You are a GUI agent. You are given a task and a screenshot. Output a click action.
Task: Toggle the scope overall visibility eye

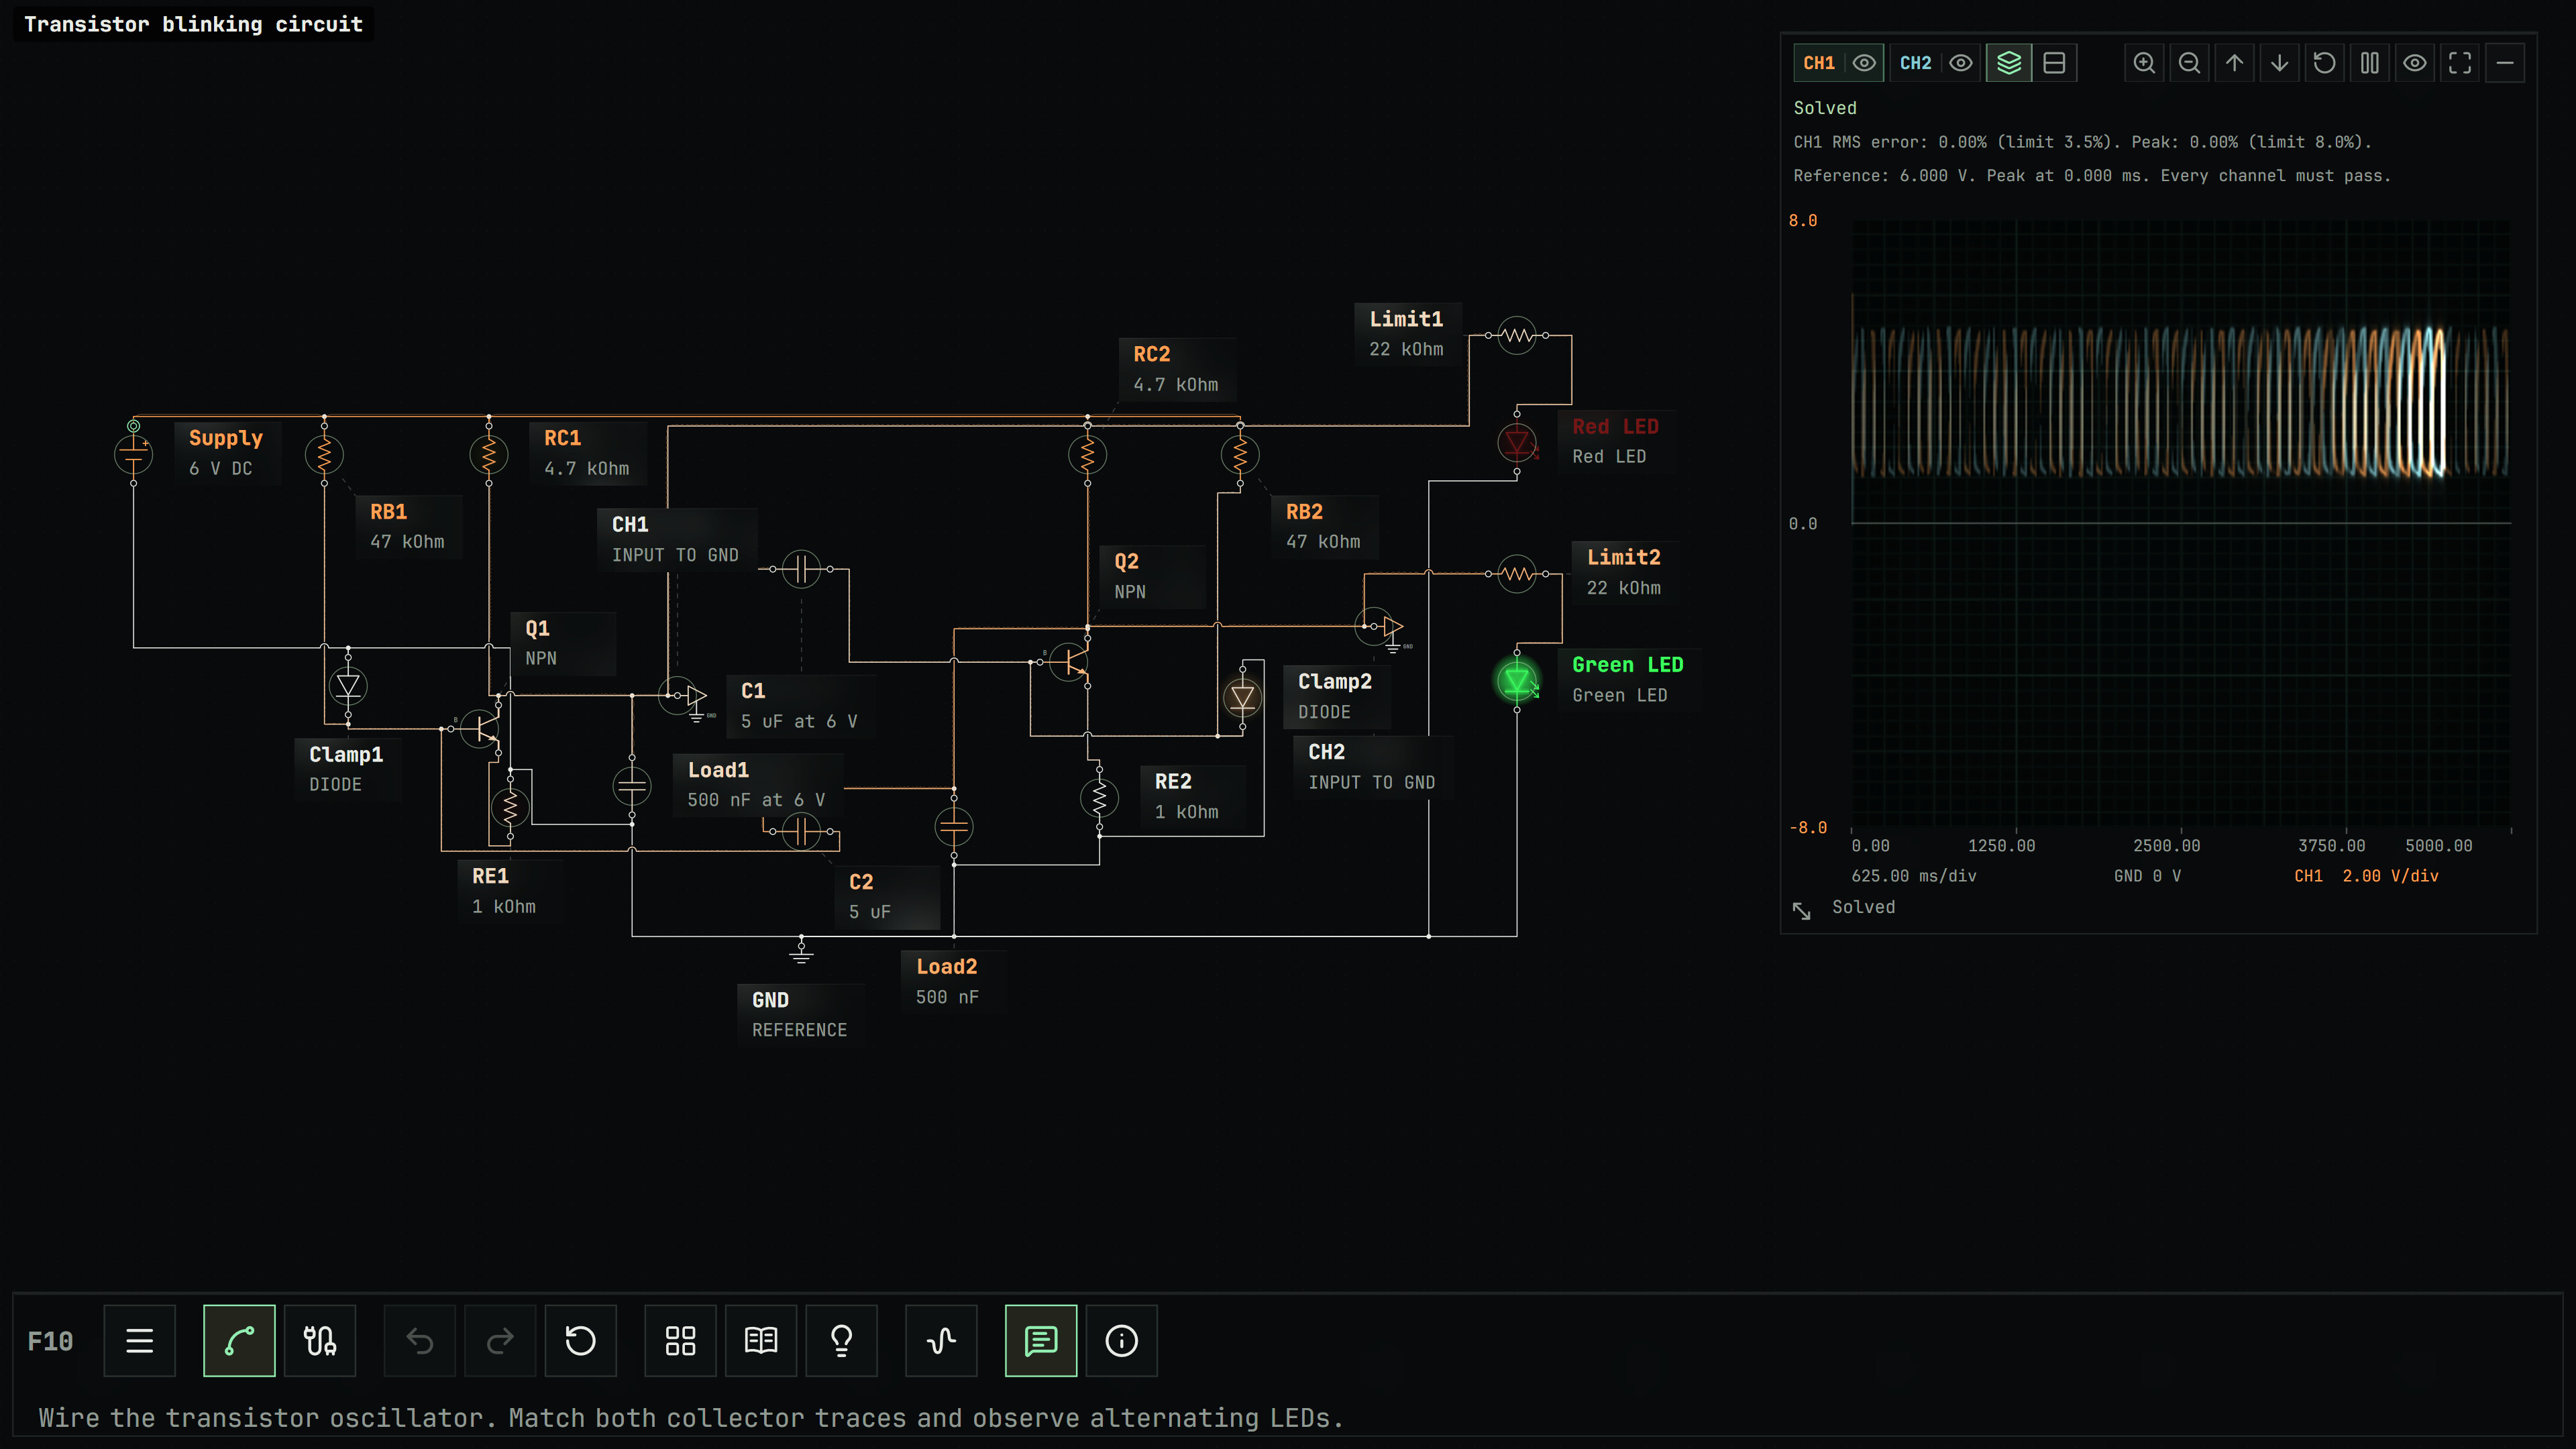tap(2415, 63)
